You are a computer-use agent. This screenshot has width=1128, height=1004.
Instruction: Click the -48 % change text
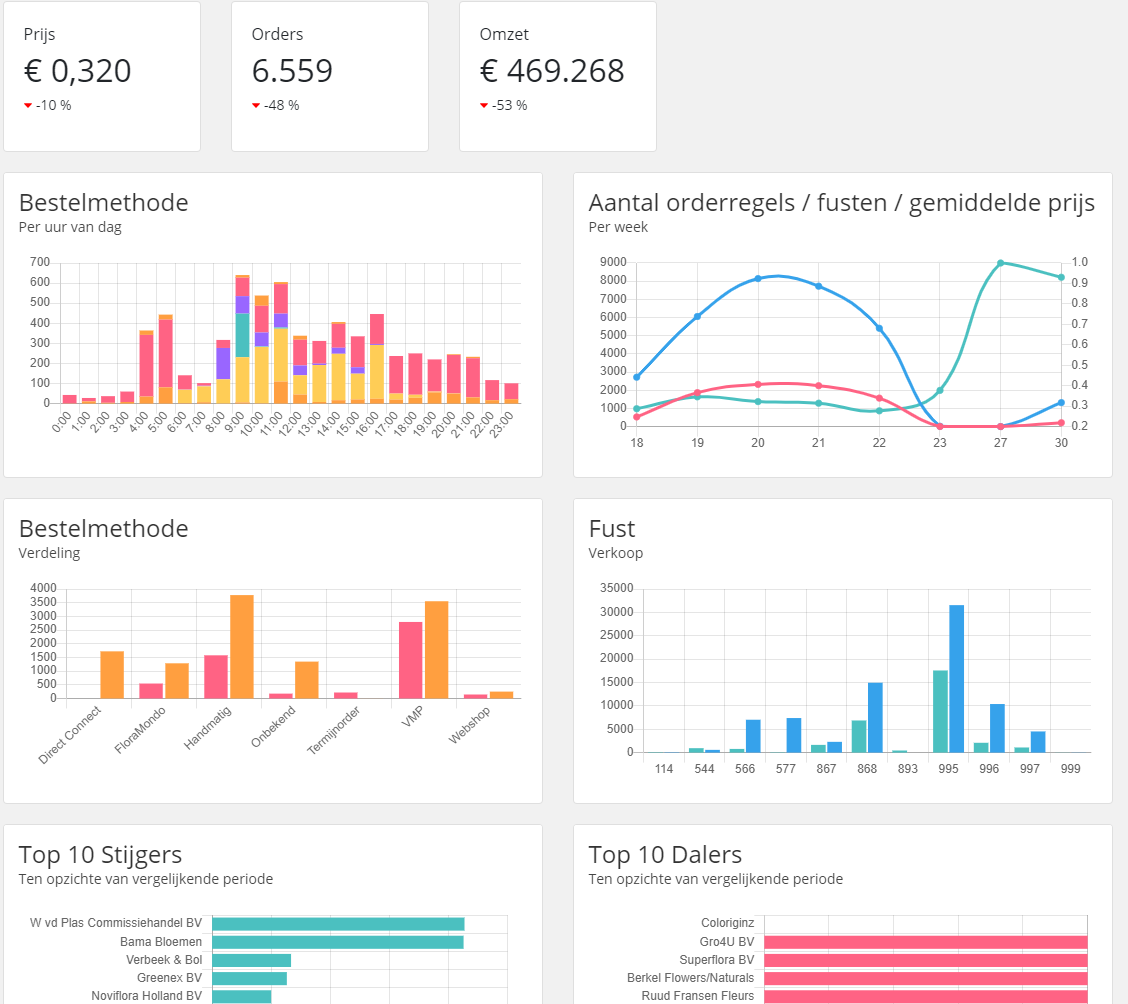coord(282,106)
